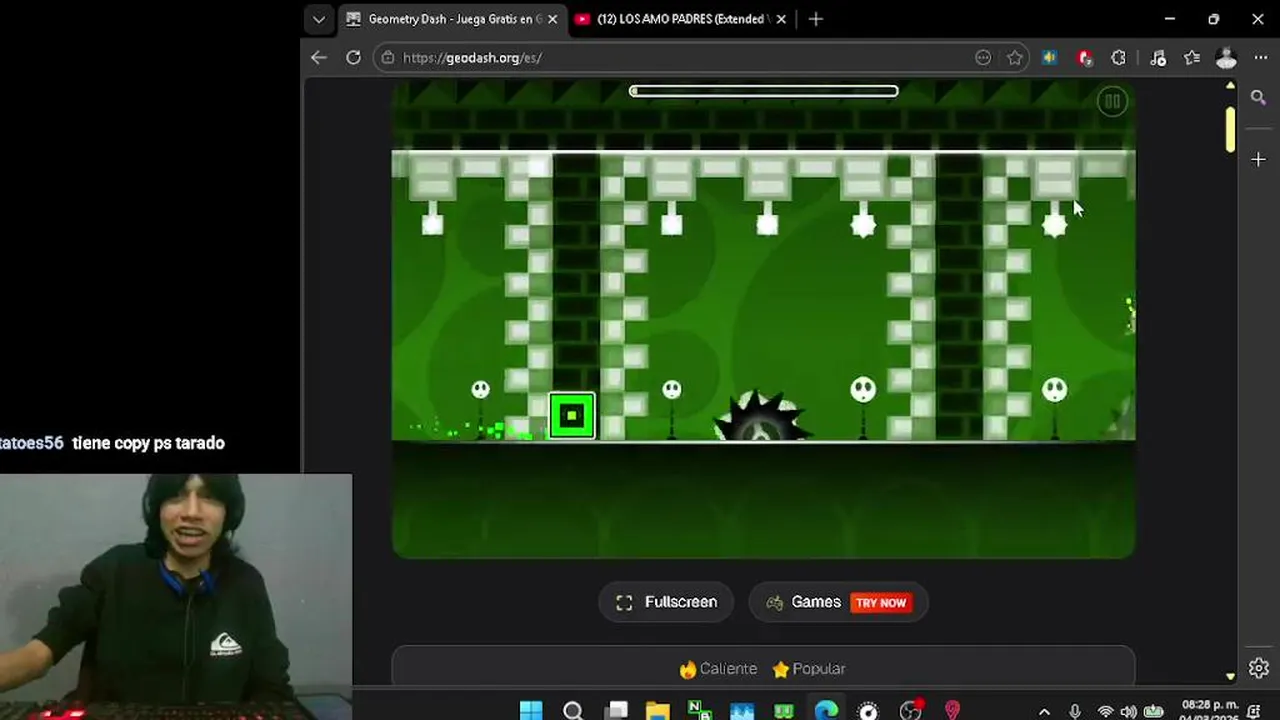Open the browser Extensions puzzle icon
This screenshot has width=1280, height=720.
(1119, 58)
